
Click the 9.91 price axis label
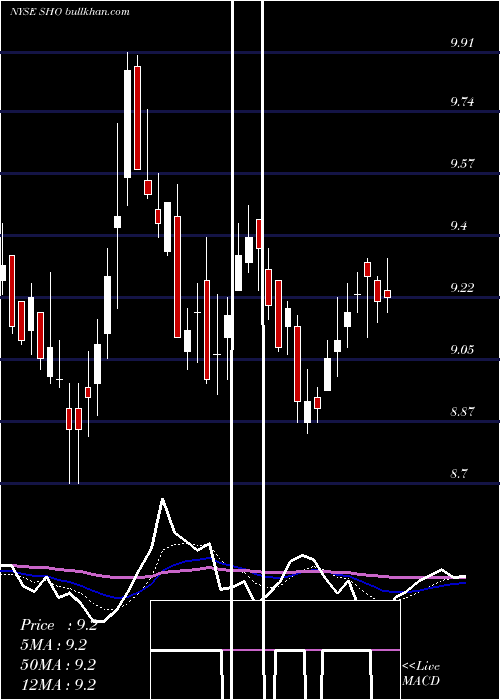pyautogui.click(x=462, y=43)
